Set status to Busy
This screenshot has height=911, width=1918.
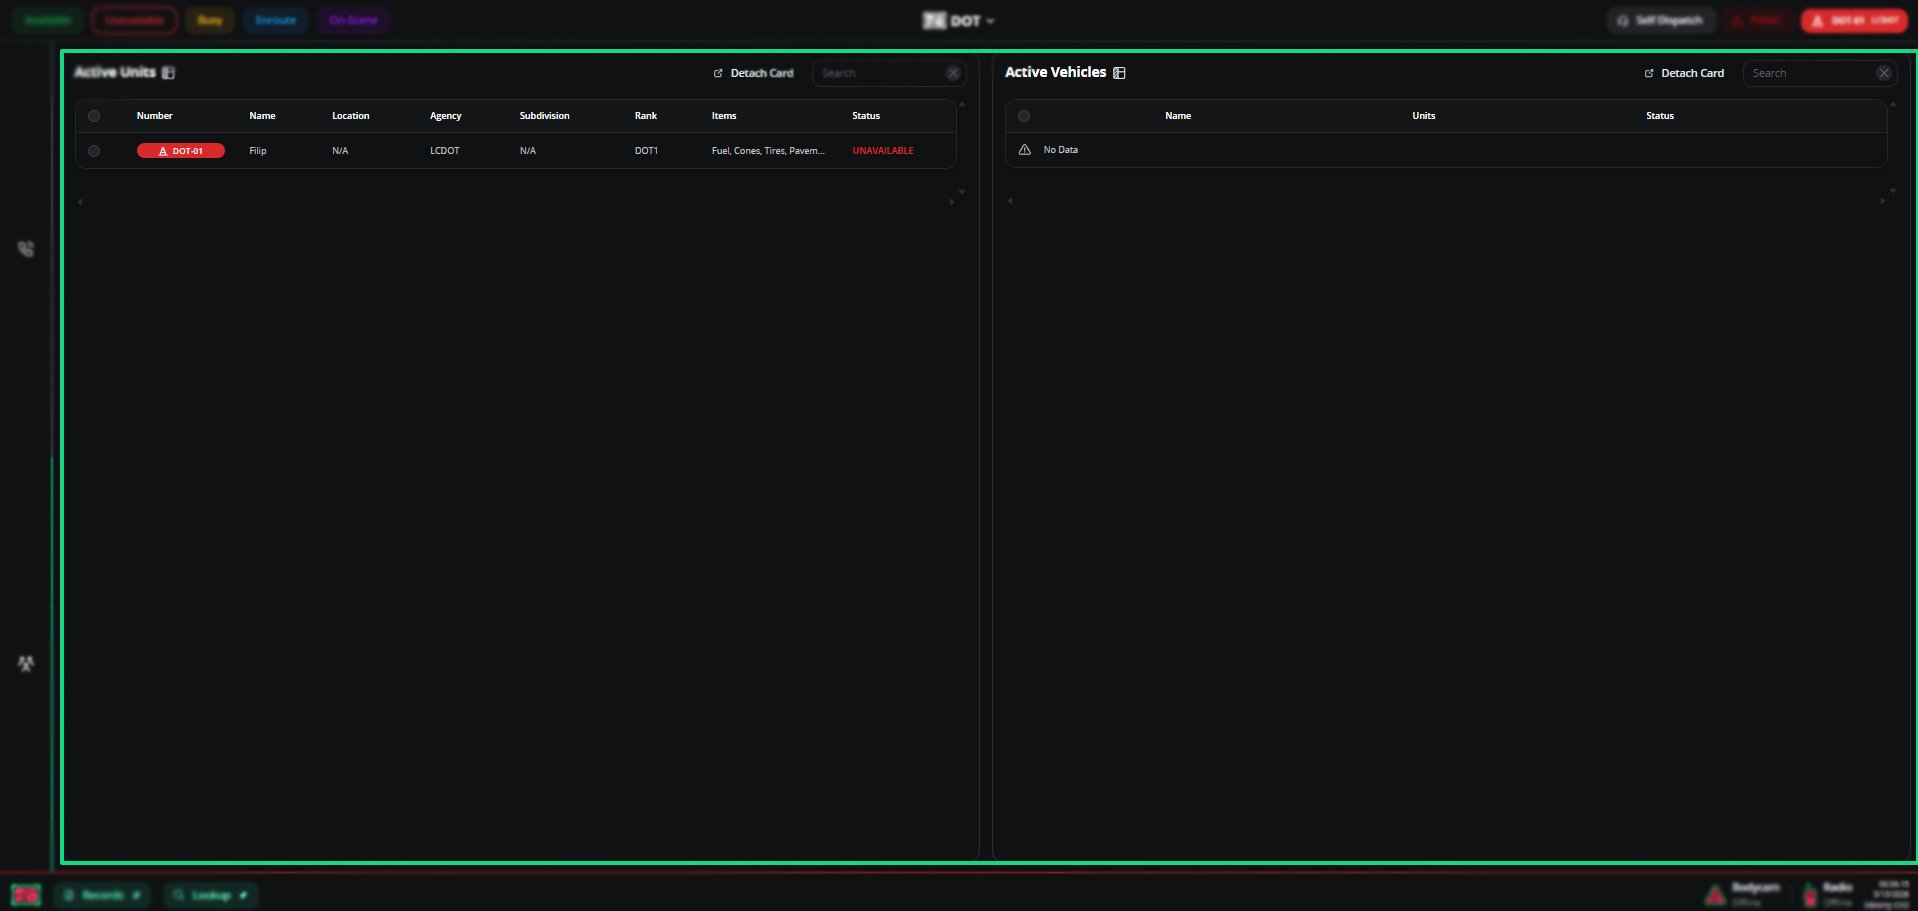pyautogui.click(x=210, y=20)
